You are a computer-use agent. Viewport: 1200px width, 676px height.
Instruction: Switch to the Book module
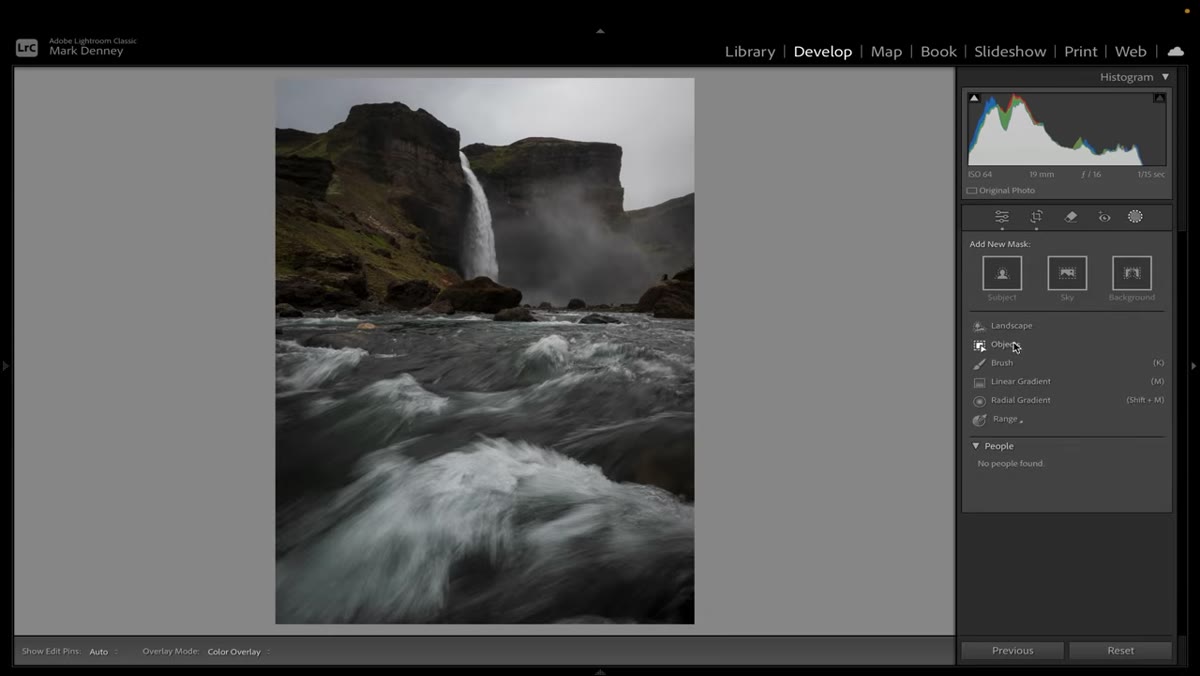coord(938,52)
